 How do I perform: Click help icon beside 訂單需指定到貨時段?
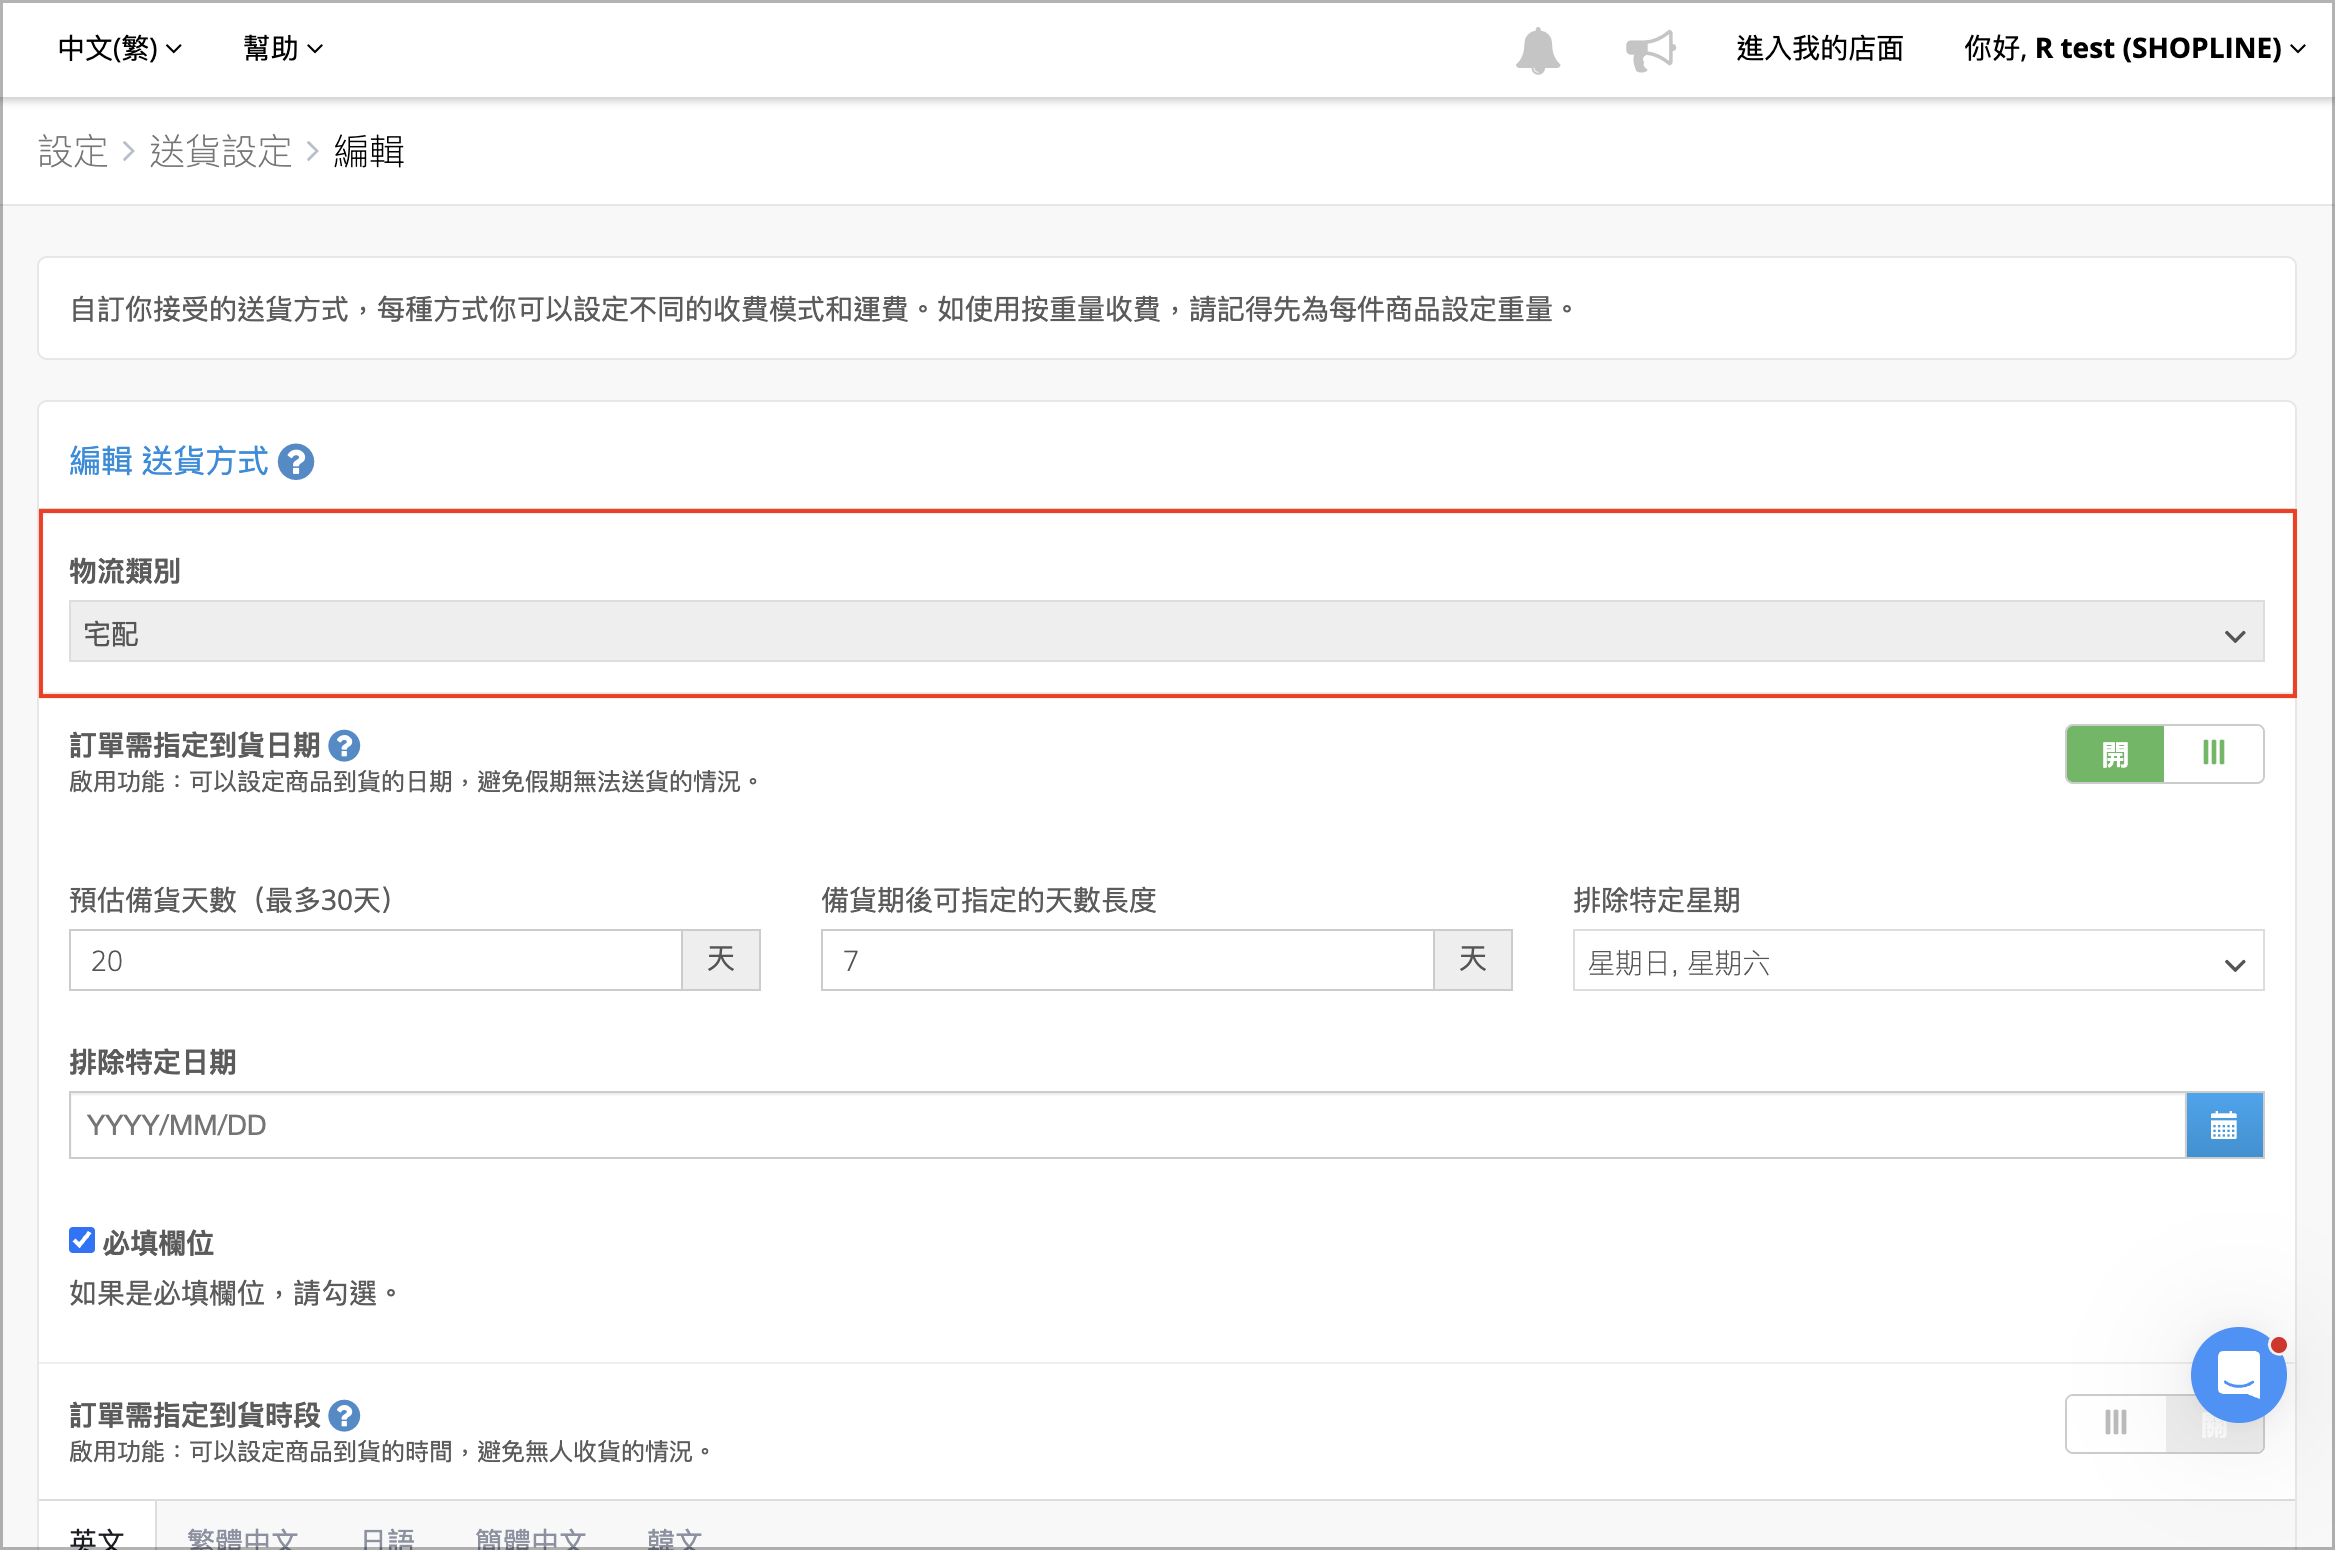(344, 1415)
